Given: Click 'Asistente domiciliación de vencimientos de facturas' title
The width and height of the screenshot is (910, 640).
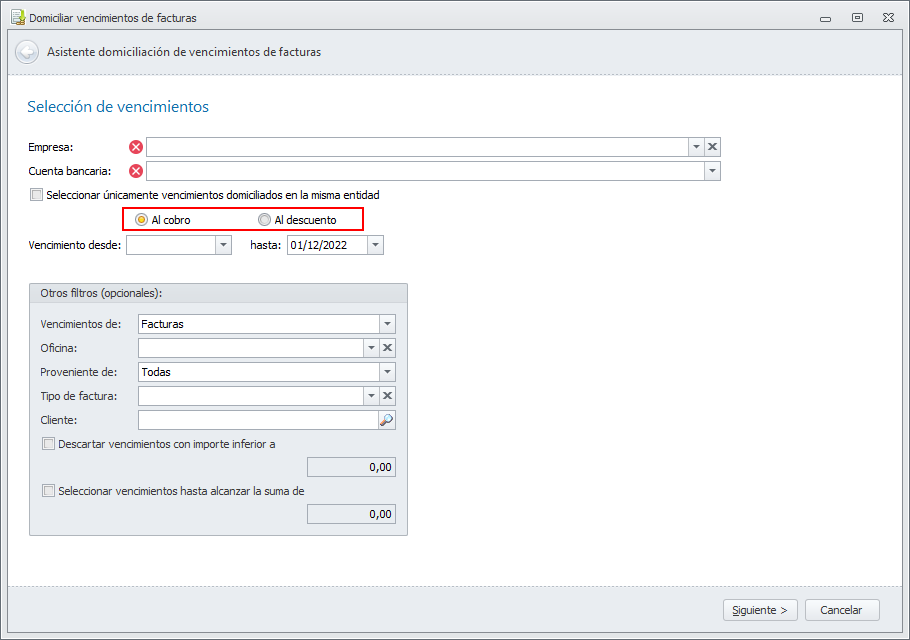Looking at the screenshot, I should pos(184,52).
